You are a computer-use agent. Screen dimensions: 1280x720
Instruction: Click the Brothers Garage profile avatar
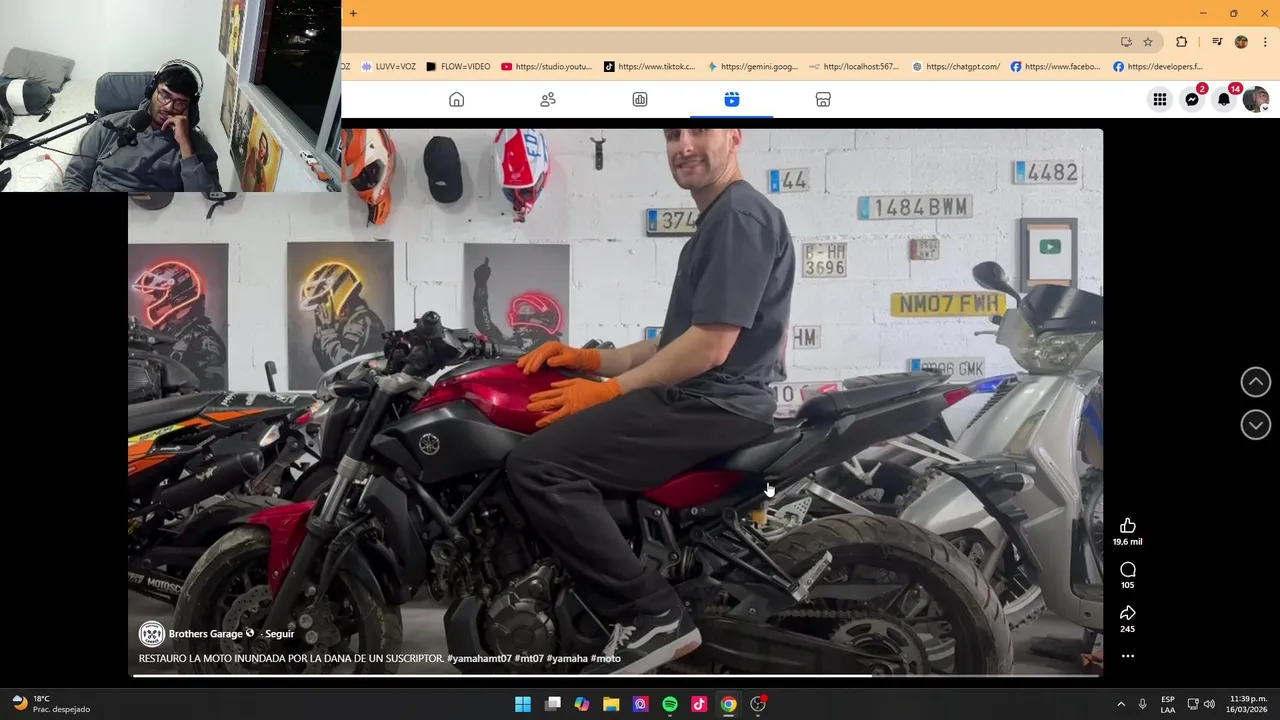coord(151,633)
